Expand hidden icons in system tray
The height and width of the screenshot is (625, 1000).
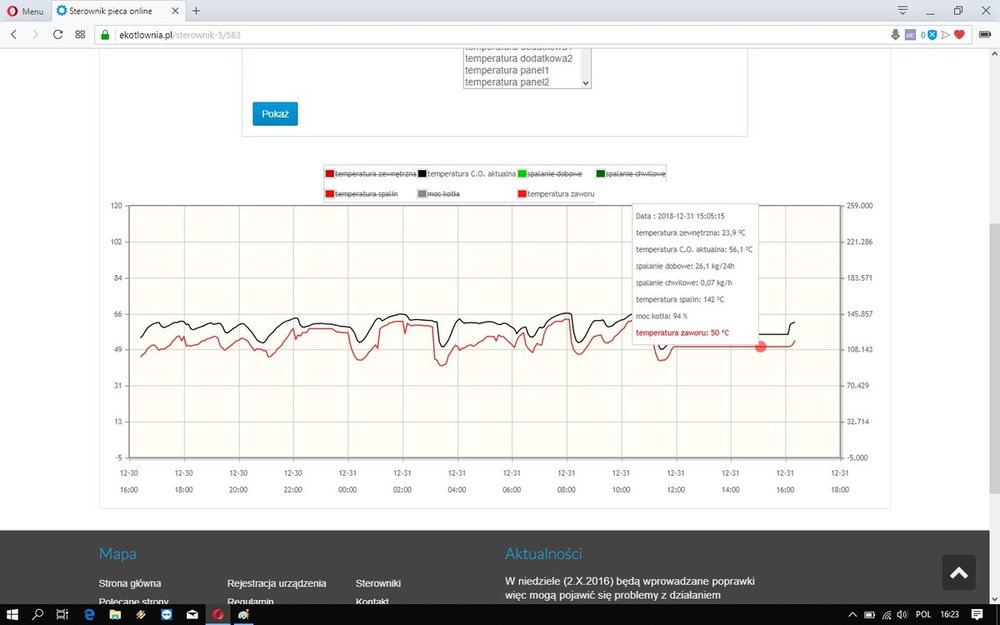(852, 614)
